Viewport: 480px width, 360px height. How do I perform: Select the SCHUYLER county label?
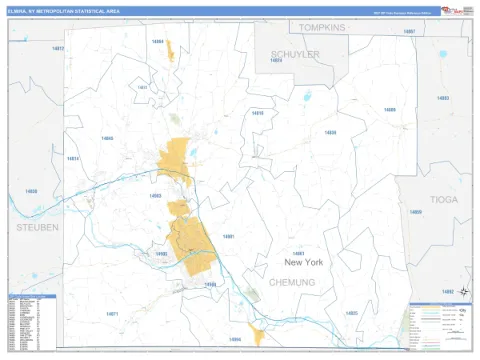tap(295, 54)
